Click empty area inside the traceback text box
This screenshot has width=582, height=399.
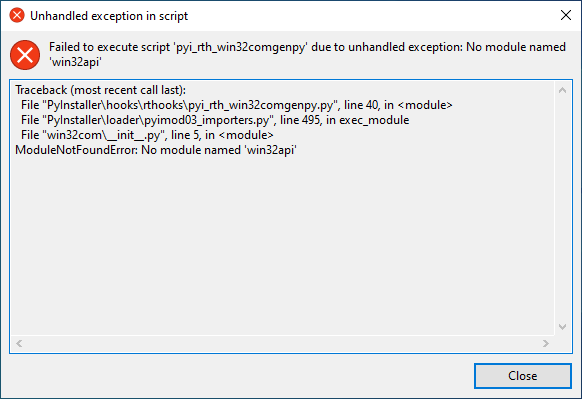tap(282, 245)
